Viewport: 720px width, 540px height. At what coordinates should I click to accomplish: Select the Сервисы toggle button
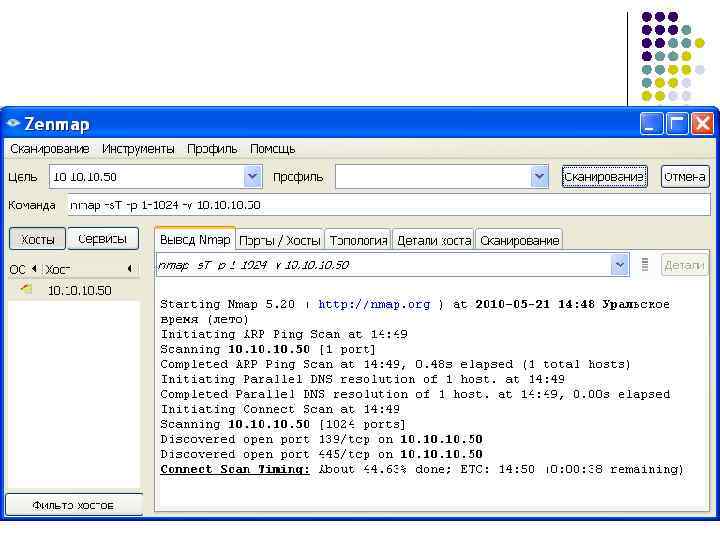click(102, 239)
